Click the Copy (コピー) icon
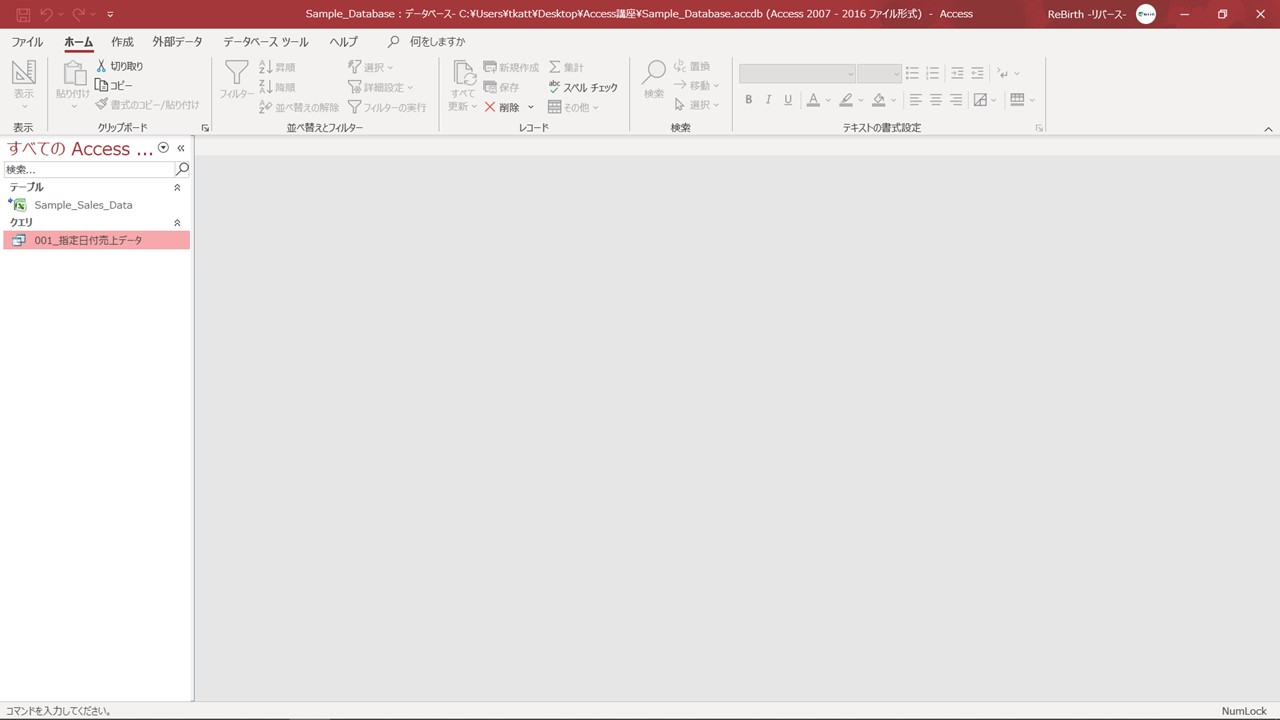The height and width of the screenshot is (720, 1280). [102, 86]
